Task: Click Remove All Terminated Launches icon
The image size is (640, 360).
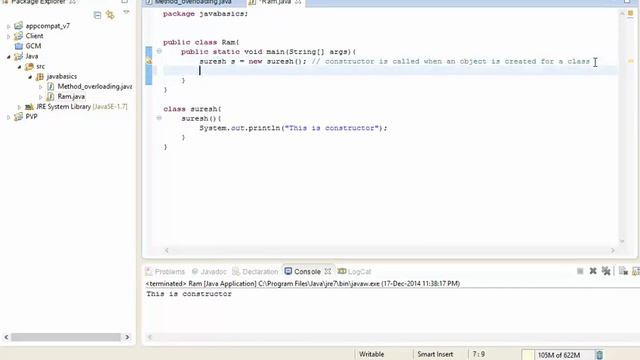Action: click(x=606, y=271)
